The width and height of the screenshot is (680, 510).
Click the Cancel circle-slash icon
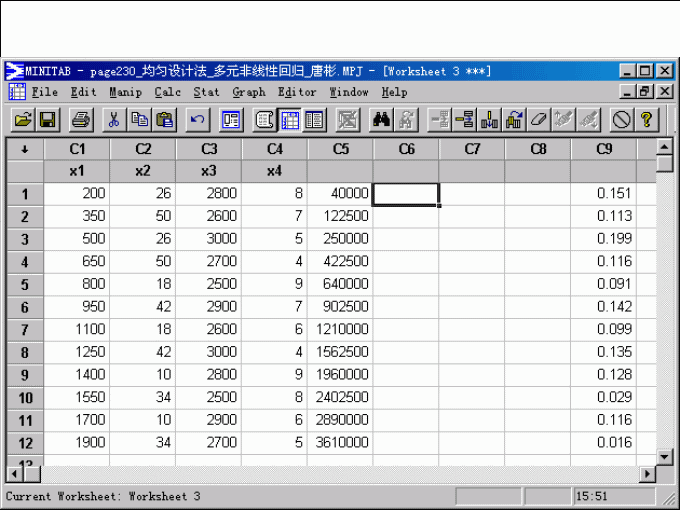tap(622, 120)
